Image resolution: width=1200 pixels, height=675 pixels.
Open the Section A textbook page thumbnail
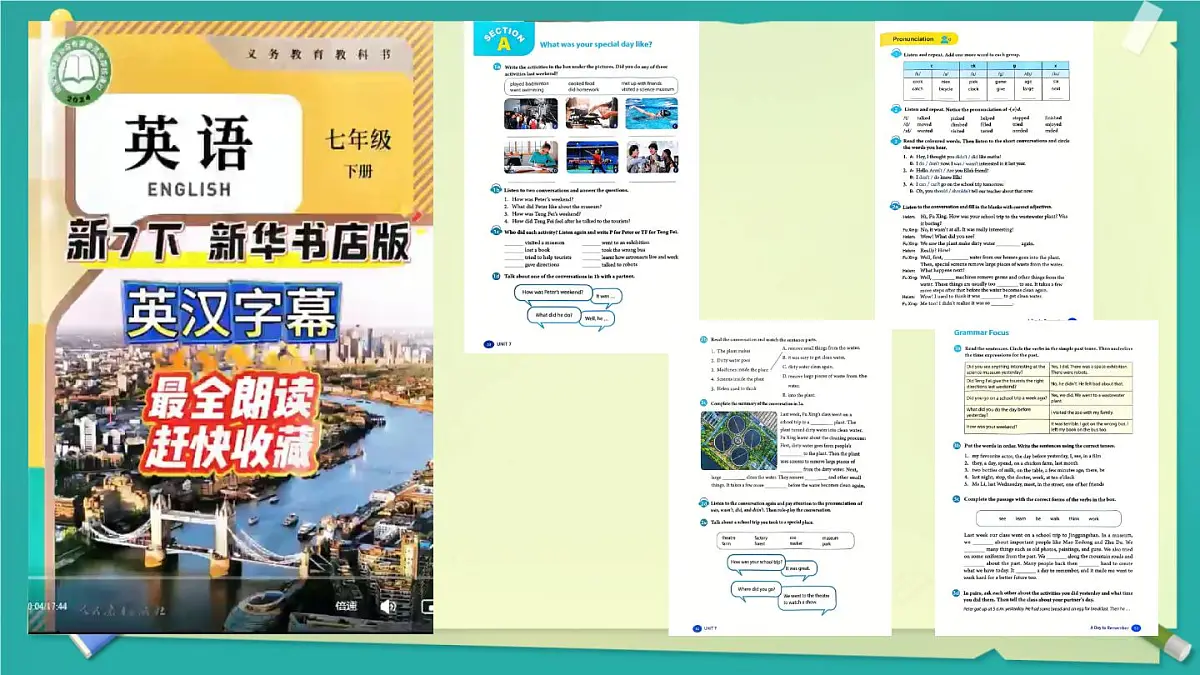tap(581, 187)
